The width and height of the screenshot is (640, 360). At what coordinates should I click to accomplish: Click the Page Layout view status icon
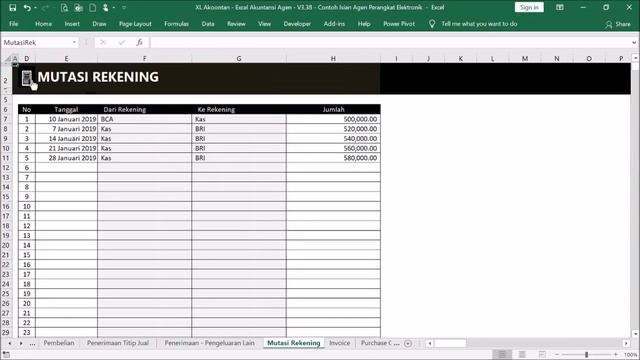tap(522, 354)
